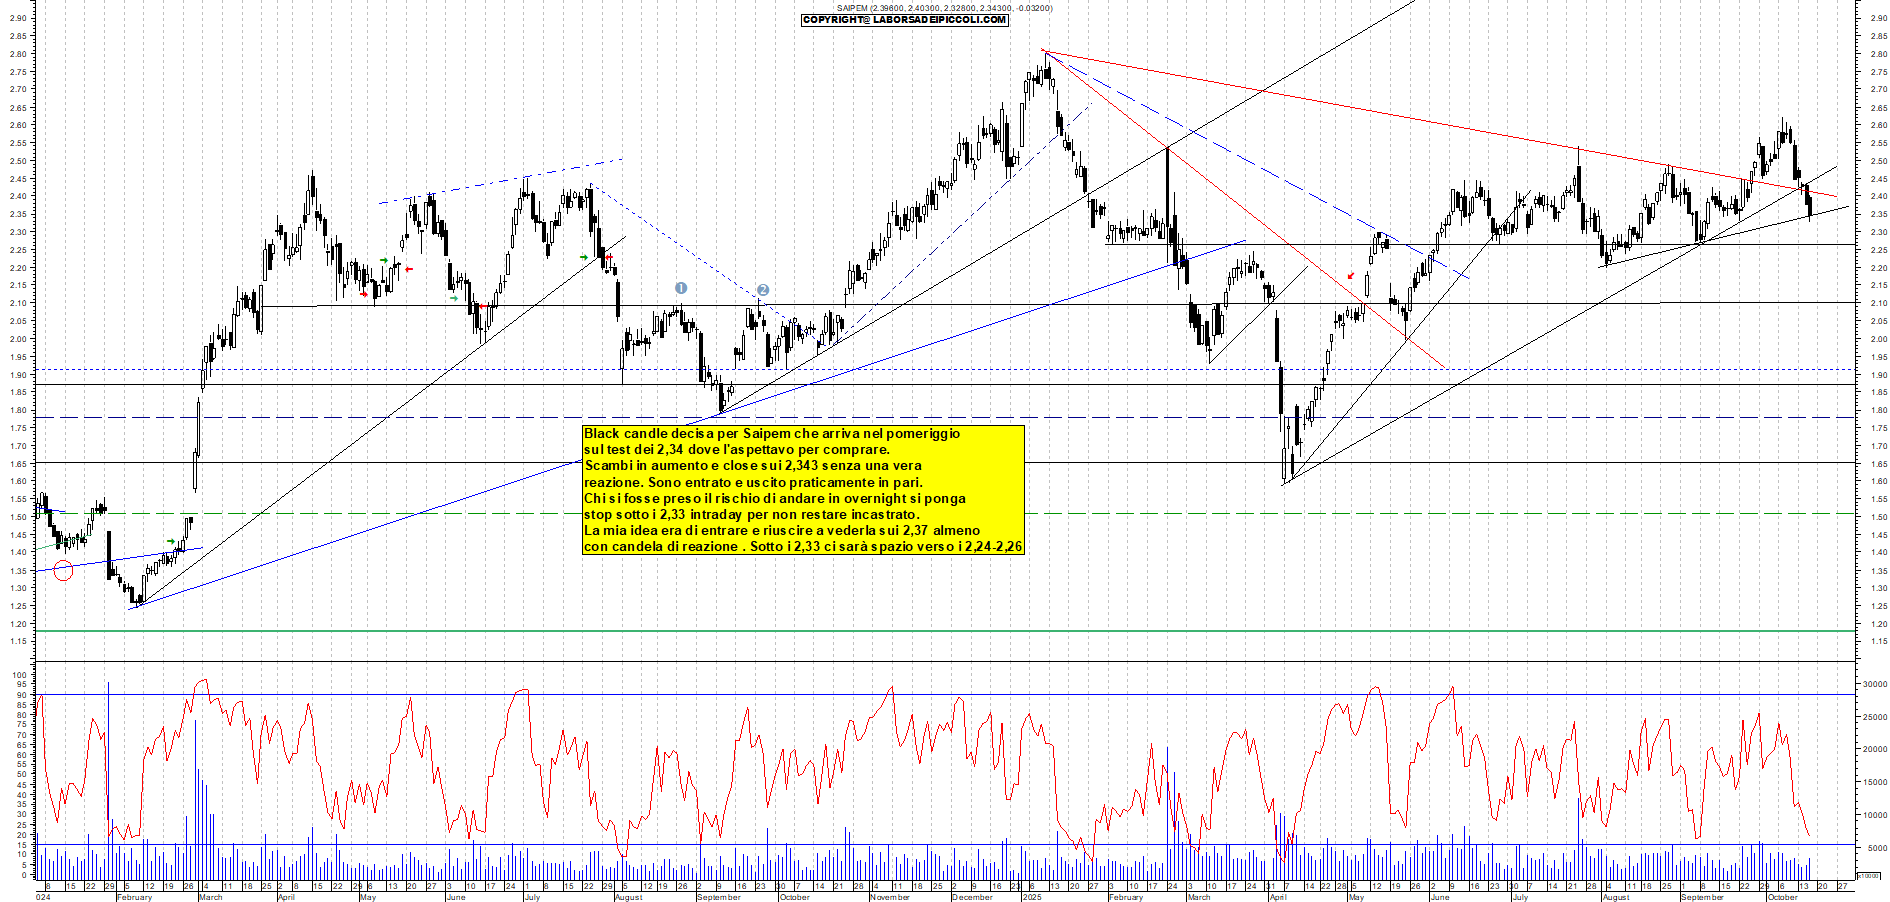Select the blue overbought line at 90
The height and width of the screenshot is (902, 1890).
(900, 694)
